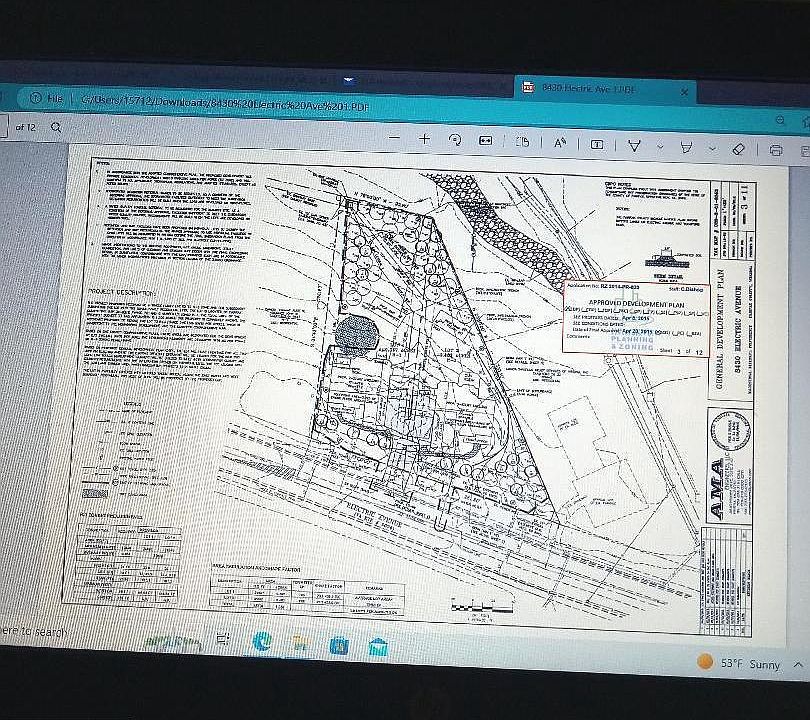Image resolution: width=810 pixels, height=720 pixels.
Task: Open the find-in-PDF search icon
Action: click(56, 127)
